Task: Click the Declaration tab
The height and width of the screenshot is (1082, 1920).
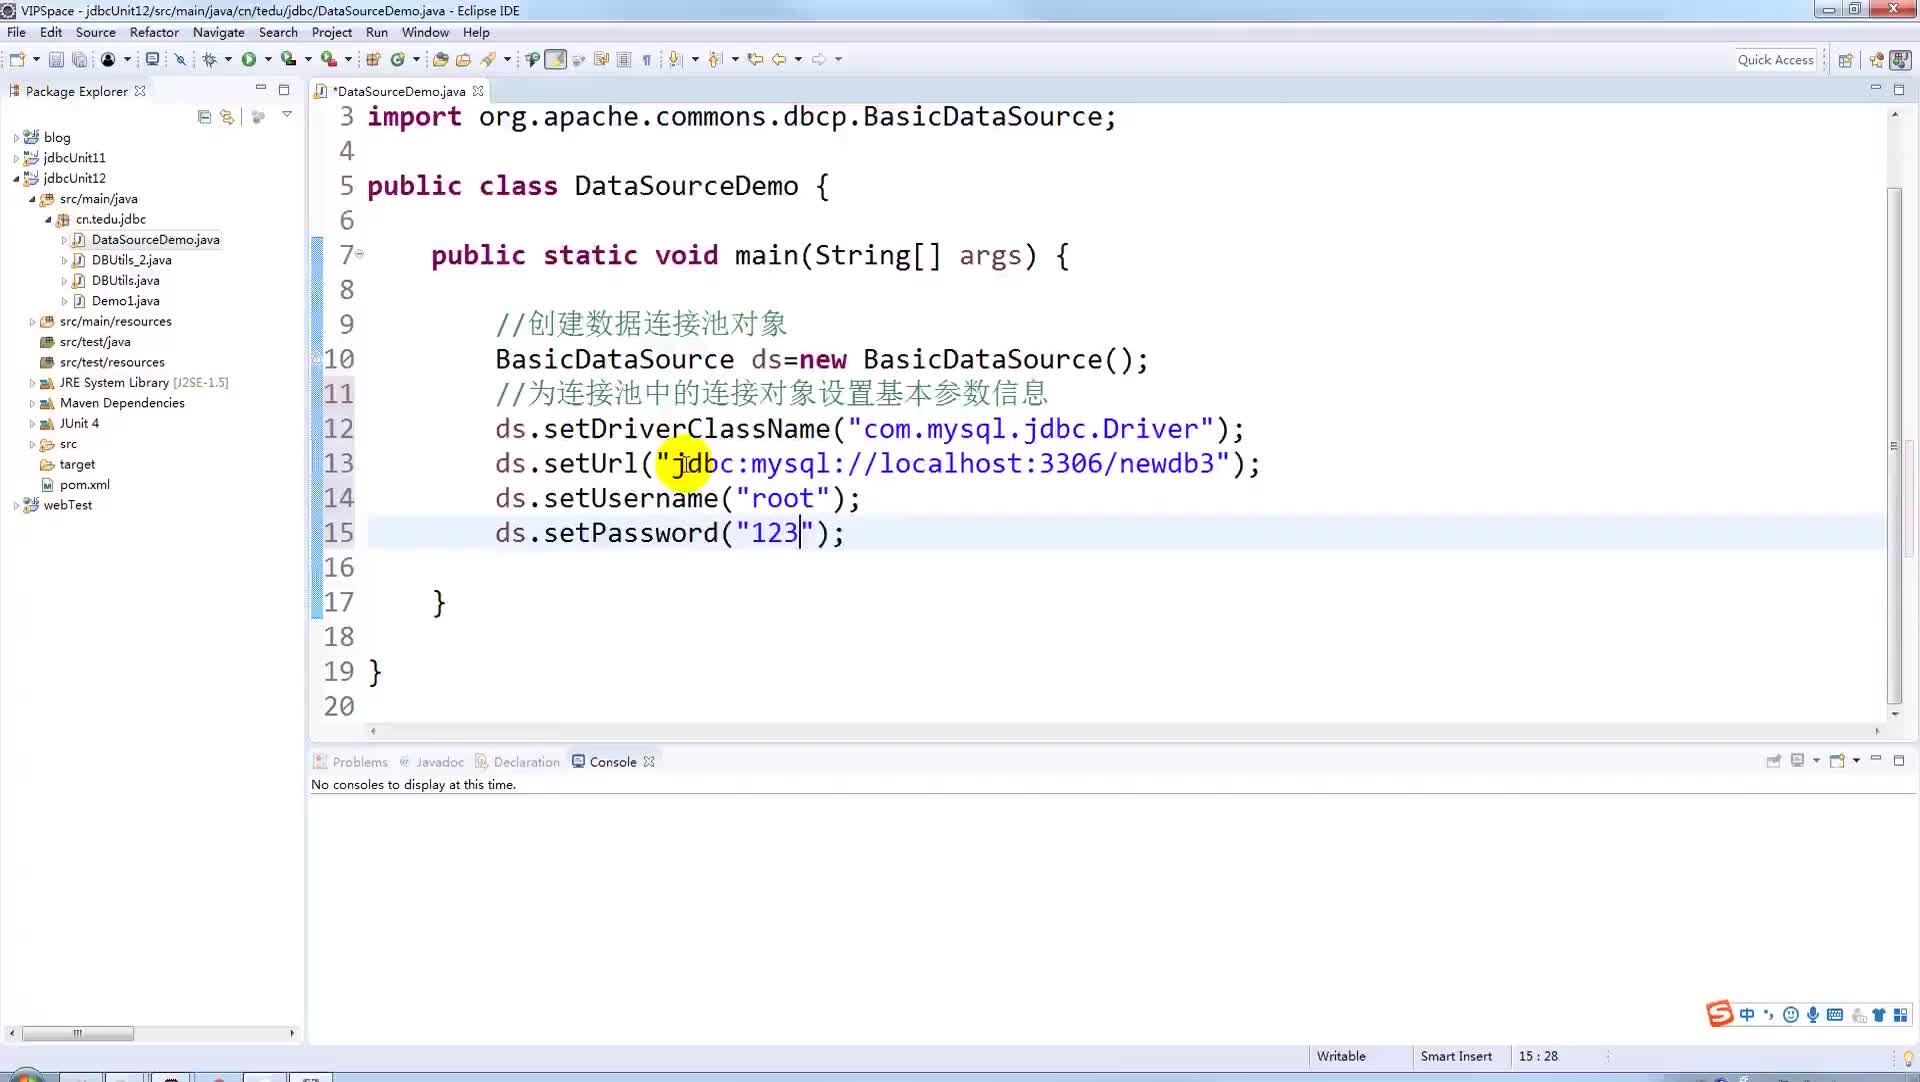Action: pos(526,762)
